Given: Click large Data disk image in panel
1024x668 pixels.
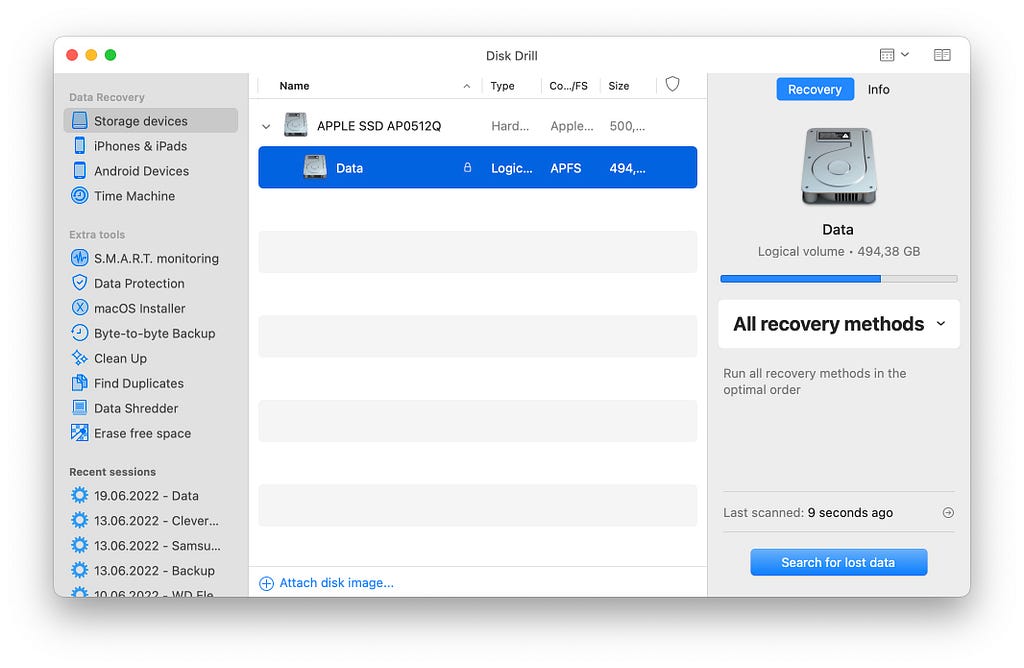Looking at the screenshot, I should [x=839, y=167].
